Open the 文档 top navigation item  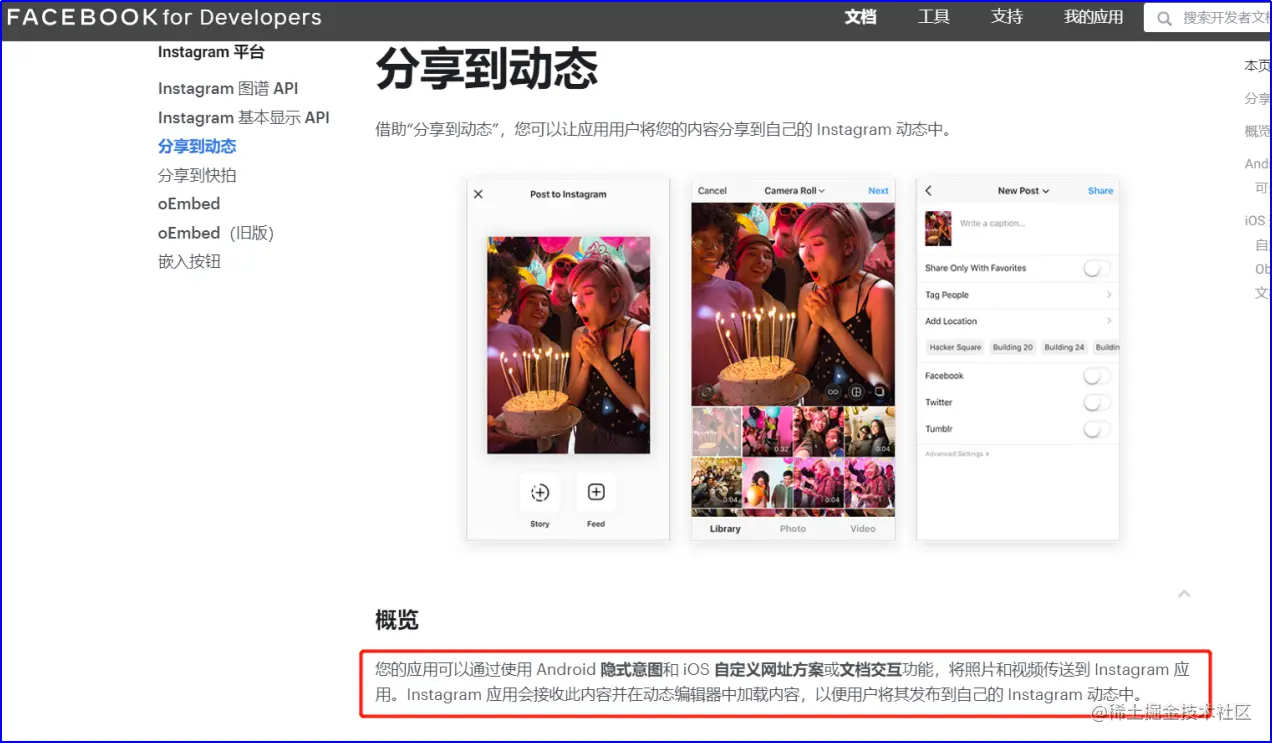[x=860, y=17]
